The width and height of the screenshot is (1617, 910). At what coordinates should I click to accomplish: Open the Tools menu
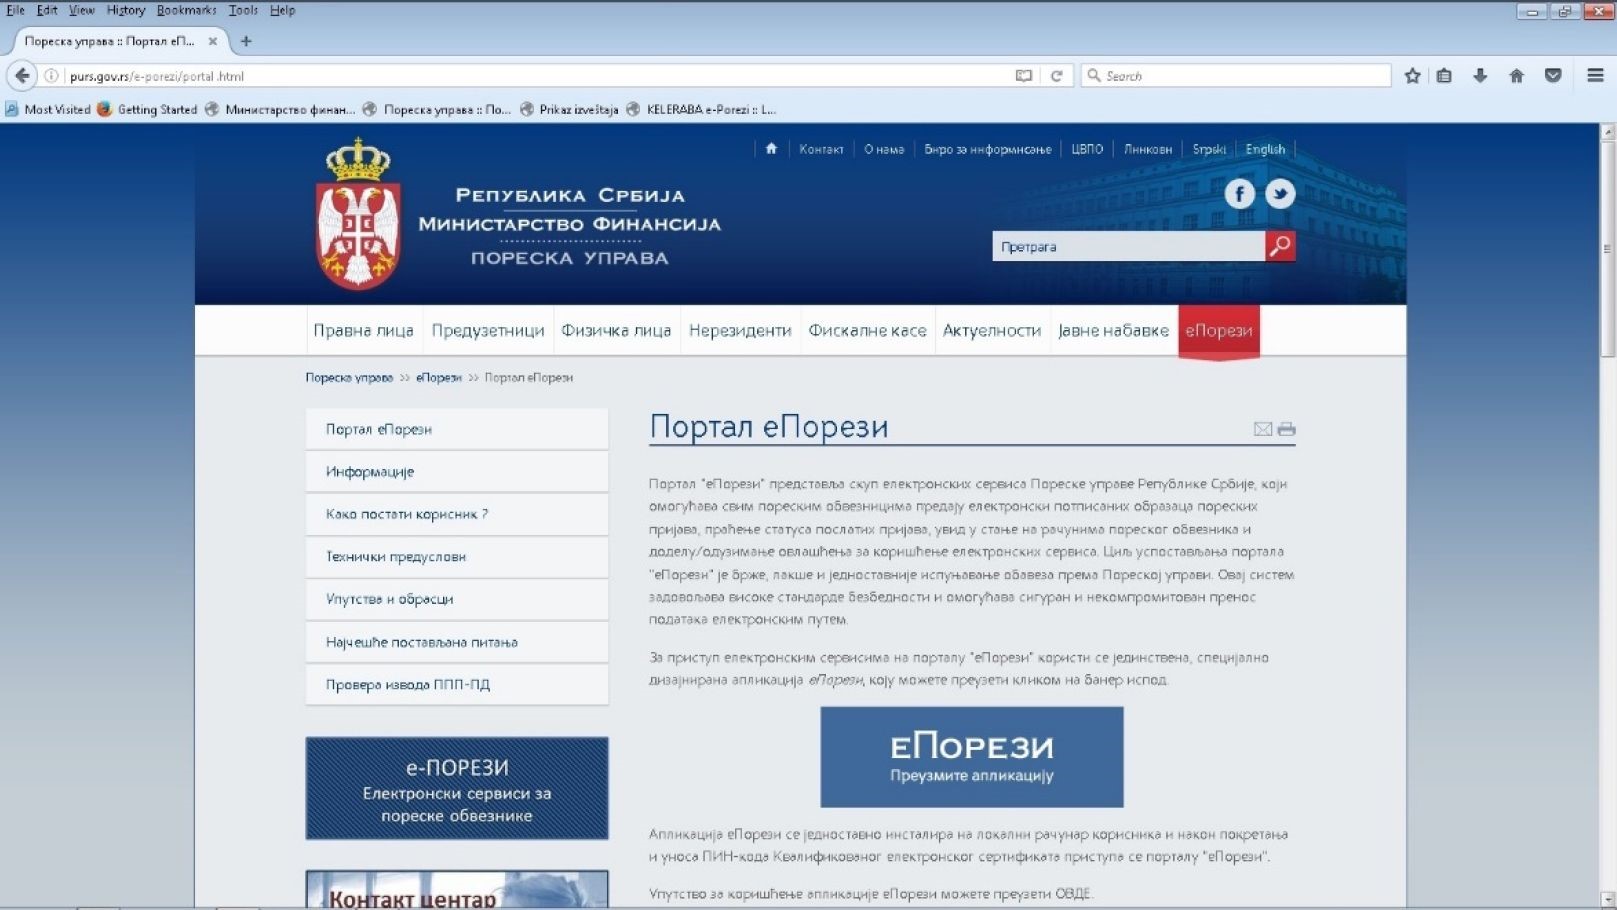[x=243, y=10]
